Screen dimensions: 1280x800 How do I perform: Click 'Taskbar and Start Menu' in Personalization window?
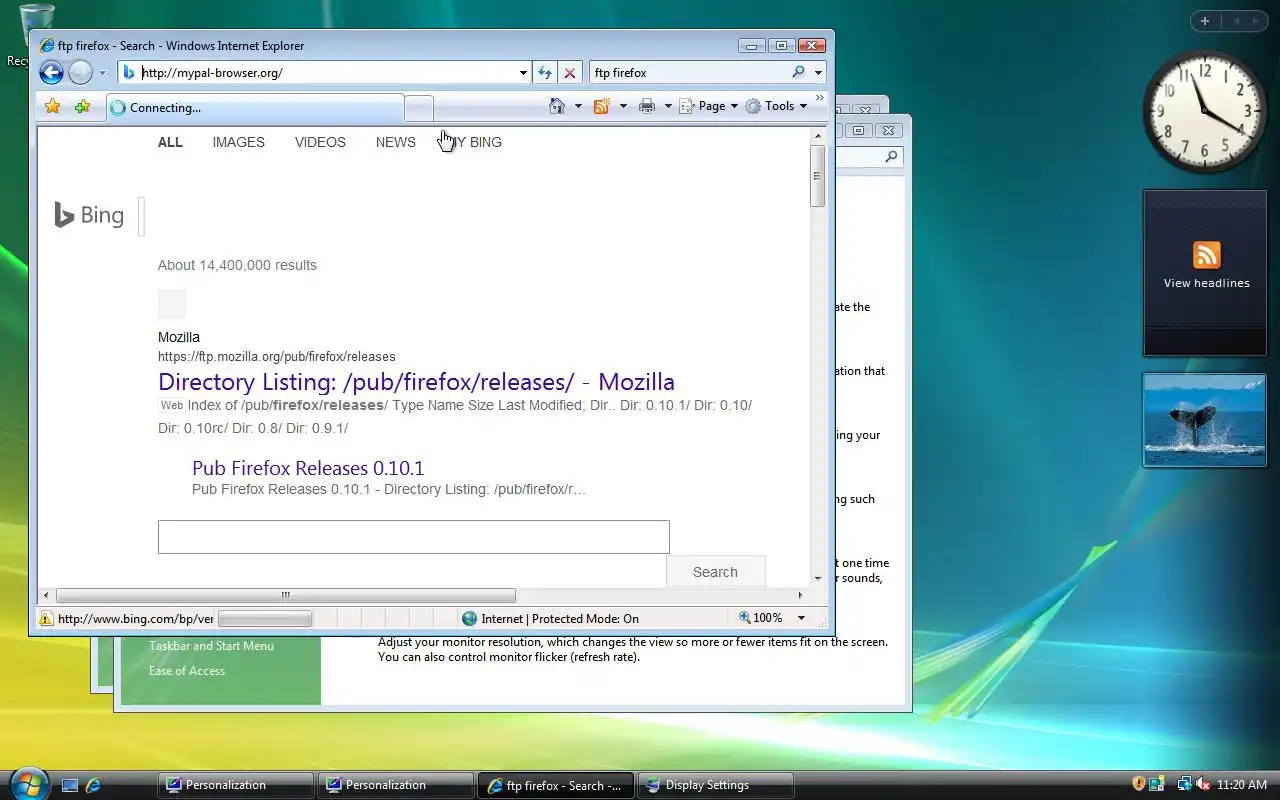(211, 646)
